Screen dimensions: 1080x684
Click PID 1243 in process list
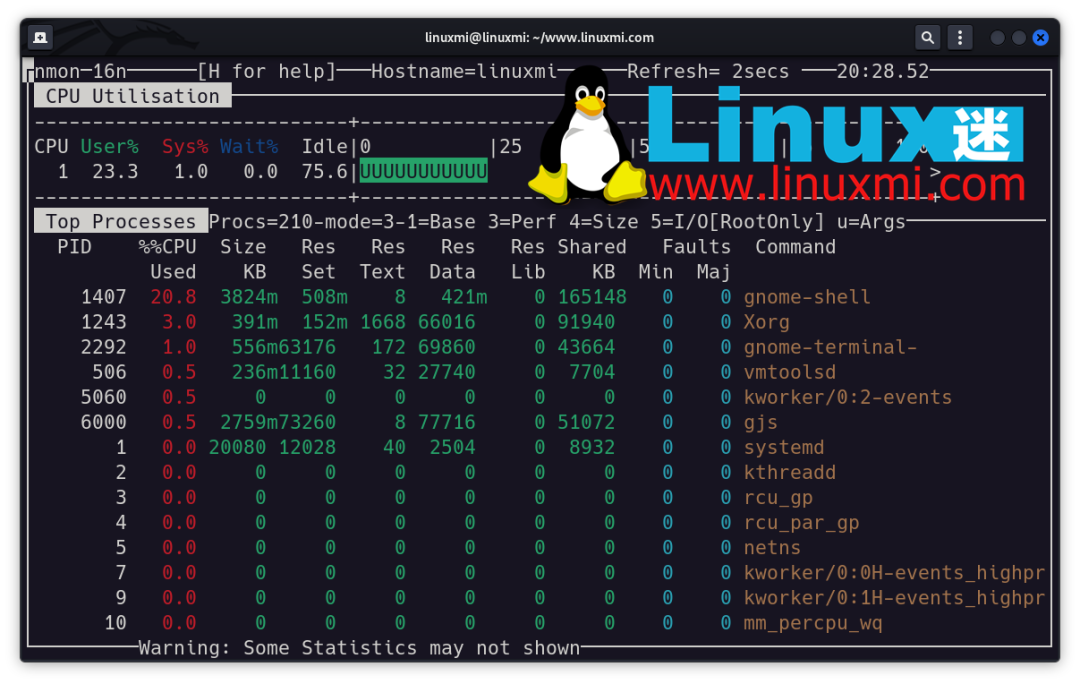point(103,322)
